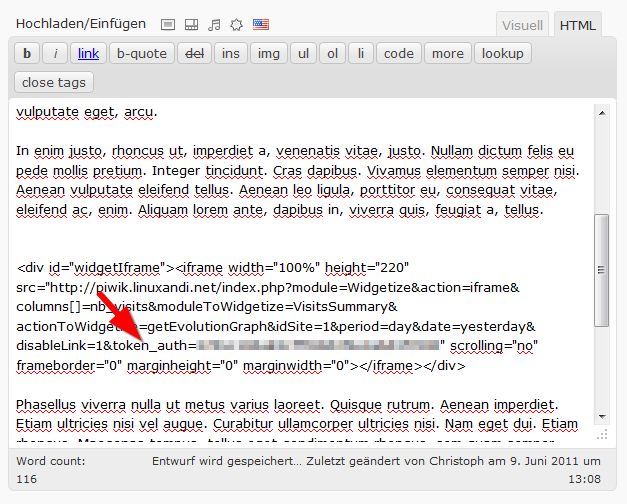Insert a hyperlink with the link button

tap(88, 53)
